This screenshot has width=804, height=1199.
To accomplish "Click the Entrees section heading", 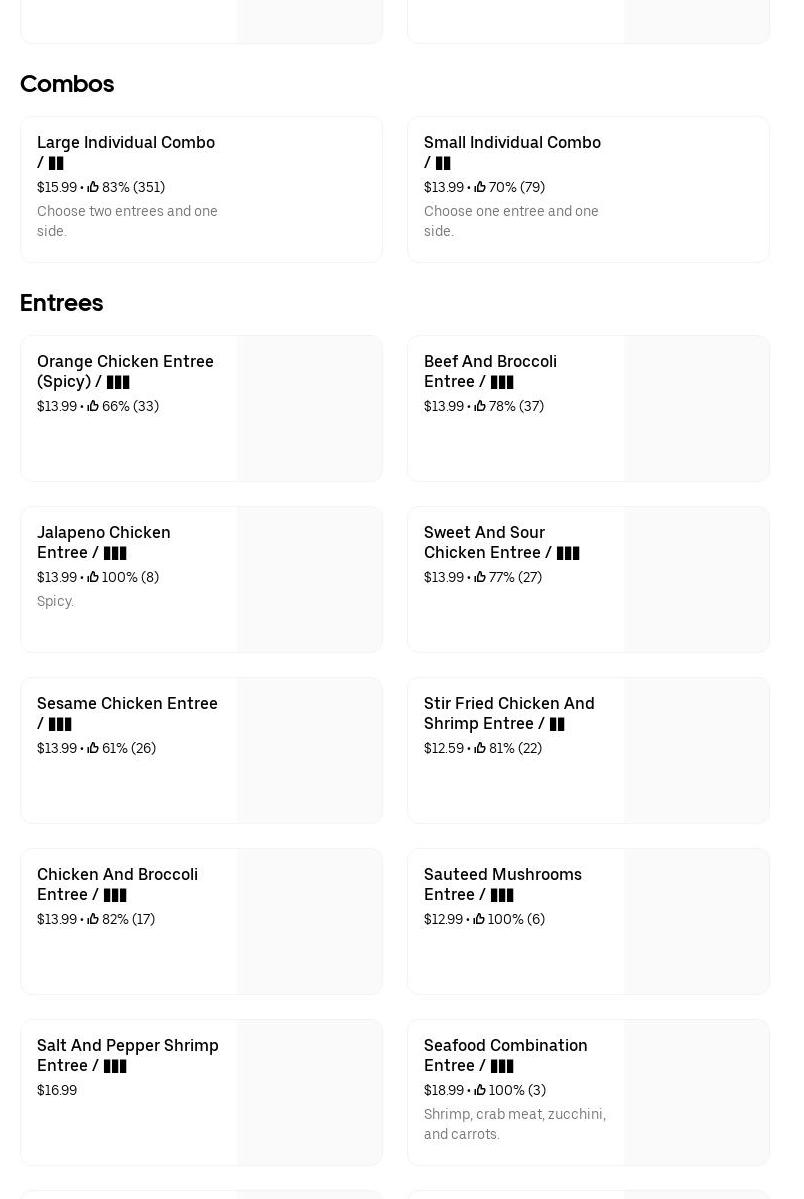I will click(x=62, y=303).
